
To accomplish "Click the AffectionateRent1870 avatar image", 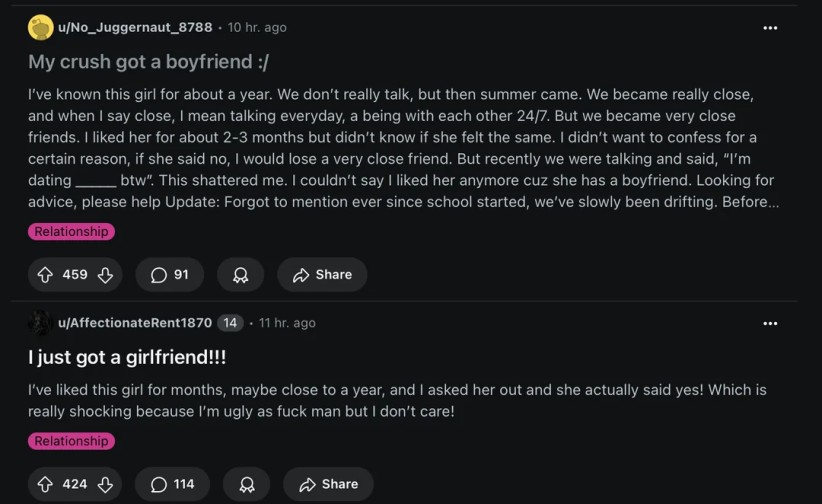I will 40,322.
